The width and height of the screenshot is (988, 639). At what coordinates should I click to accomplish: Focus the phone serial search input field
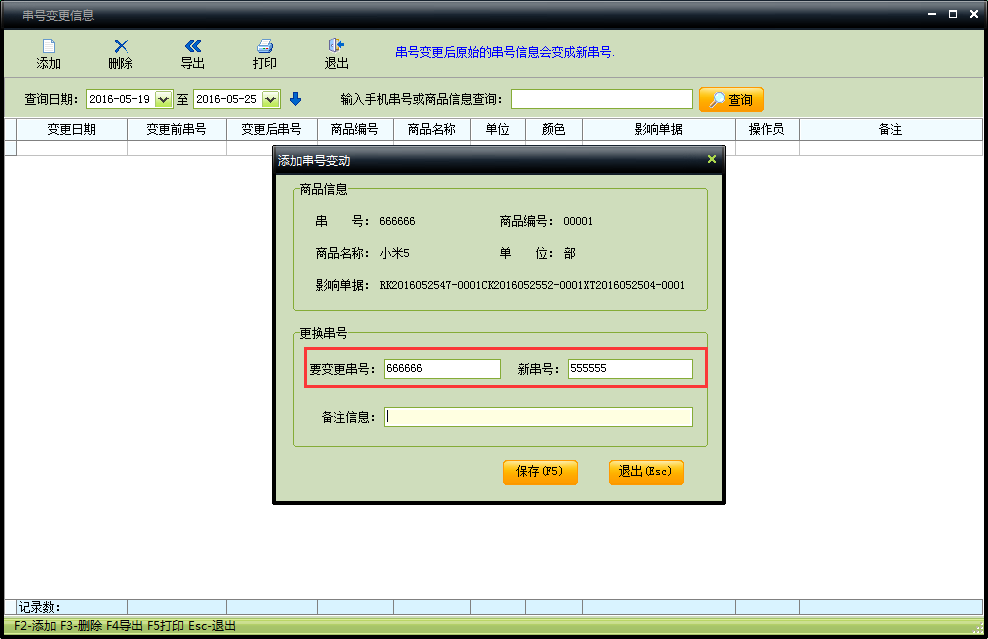pos(602,99)
